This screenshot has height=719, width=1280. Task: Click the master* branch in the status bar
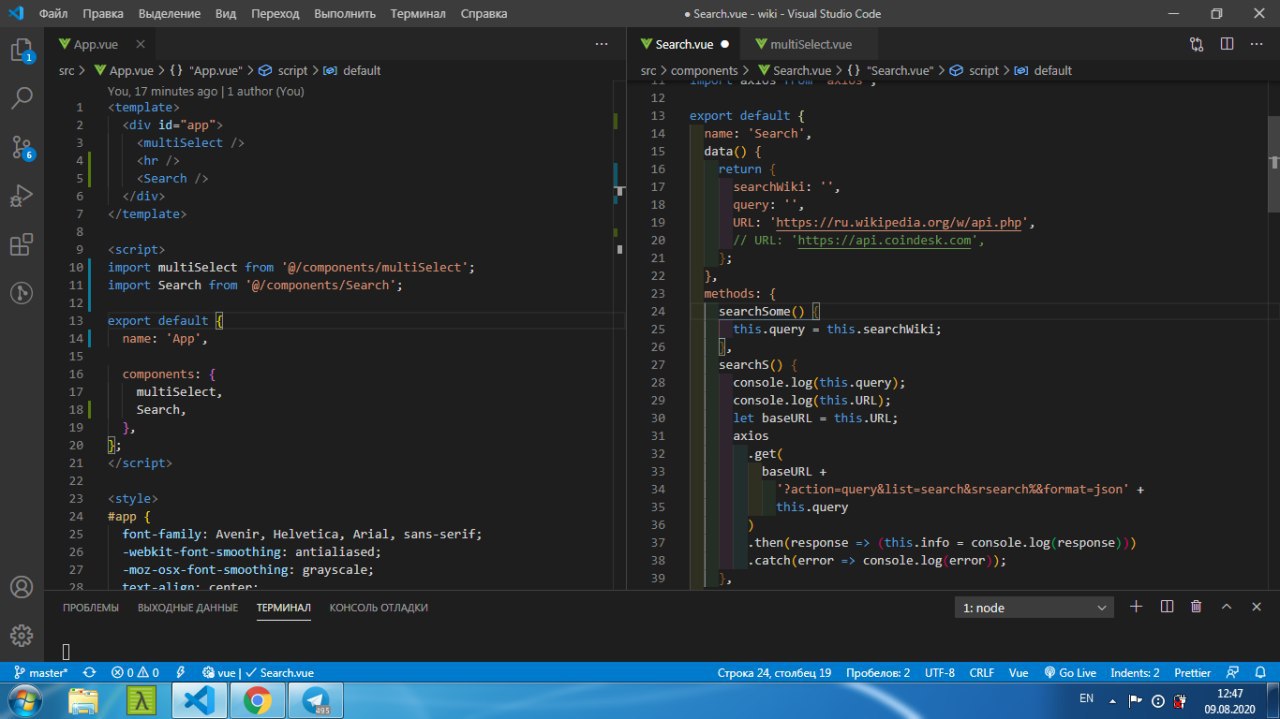click(x=41, y=673)
